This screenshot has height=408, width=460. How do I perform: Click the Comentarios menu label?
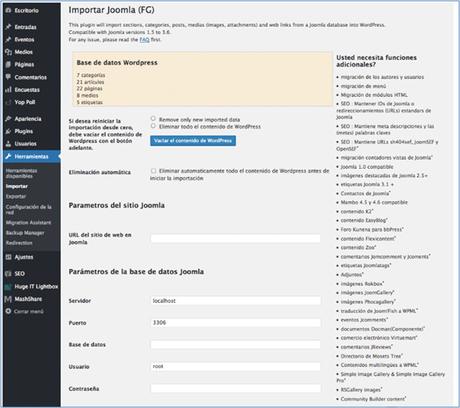coord(31,77)
